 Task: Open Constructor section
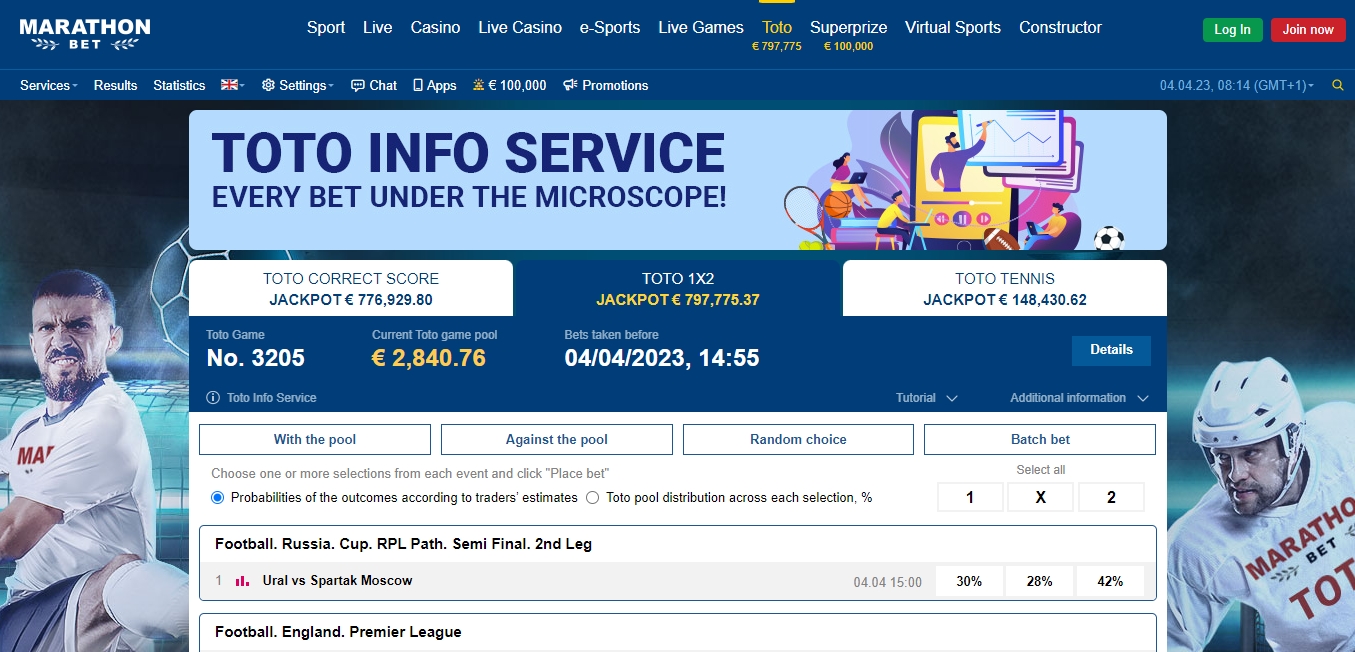tap(1060, 28)
